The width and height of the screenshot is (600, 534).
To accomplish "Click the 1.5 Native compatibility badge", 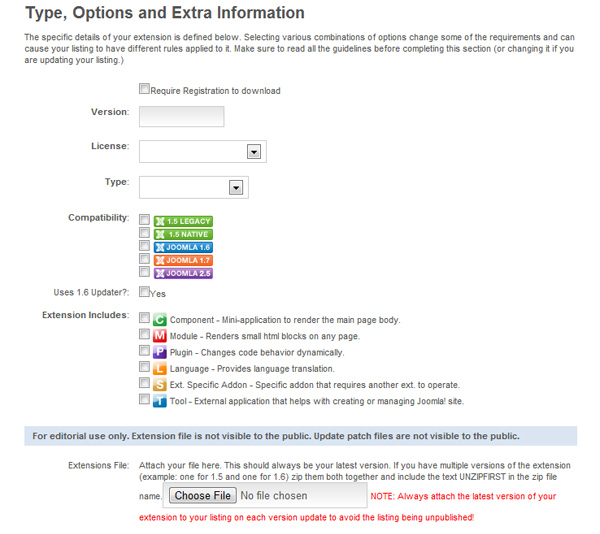I will pyautogui.click(x=183, y=234).
